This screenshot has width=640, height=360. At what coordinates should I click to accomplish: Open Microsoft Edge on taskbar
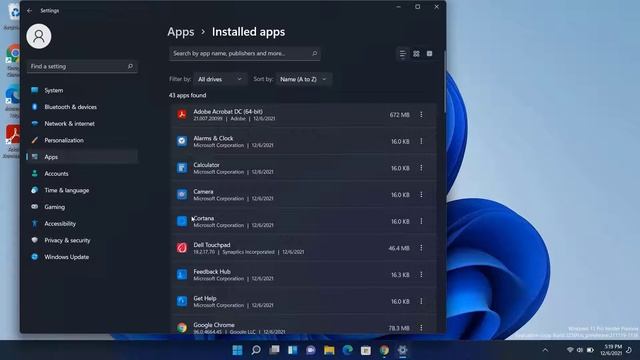pos(347,350)
